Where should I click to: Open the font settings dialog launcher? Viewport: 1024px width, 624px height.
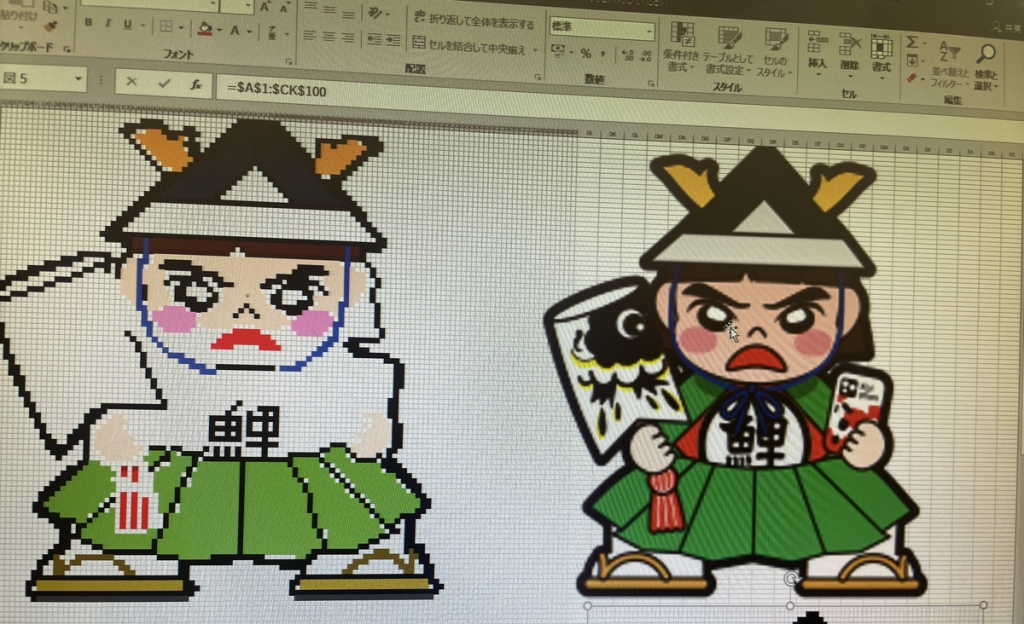point(289,61)
